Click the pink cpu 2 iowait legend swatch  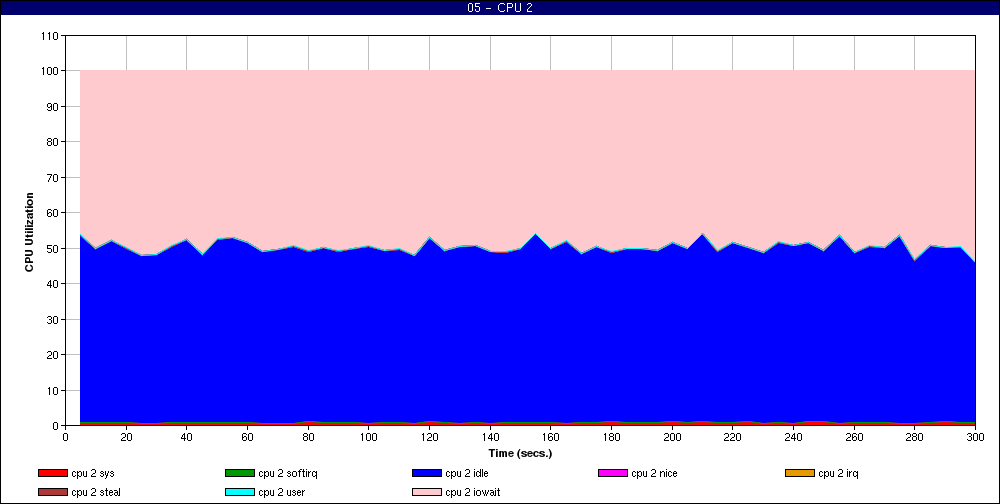[x=427, y=492]
